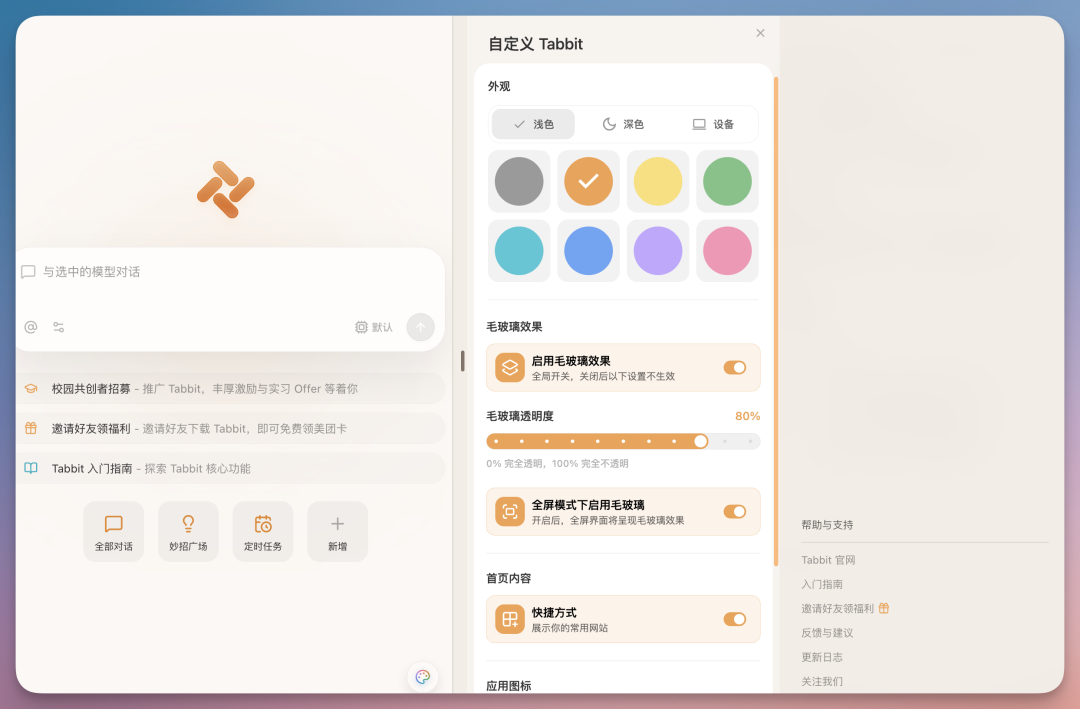This screenshot has height=709, width=1080.
Task: Choose the blue theme color
Action: (588, 251)
